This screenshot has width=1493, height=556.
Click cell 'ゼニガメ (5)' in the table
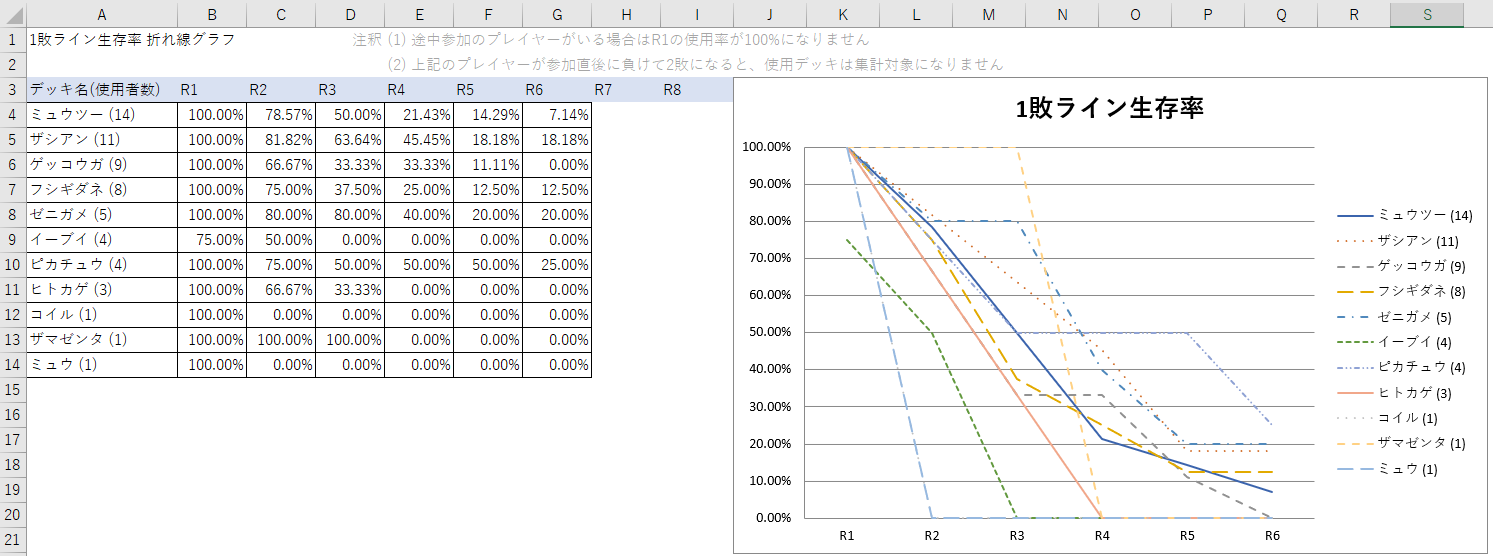tap(102, 215)
